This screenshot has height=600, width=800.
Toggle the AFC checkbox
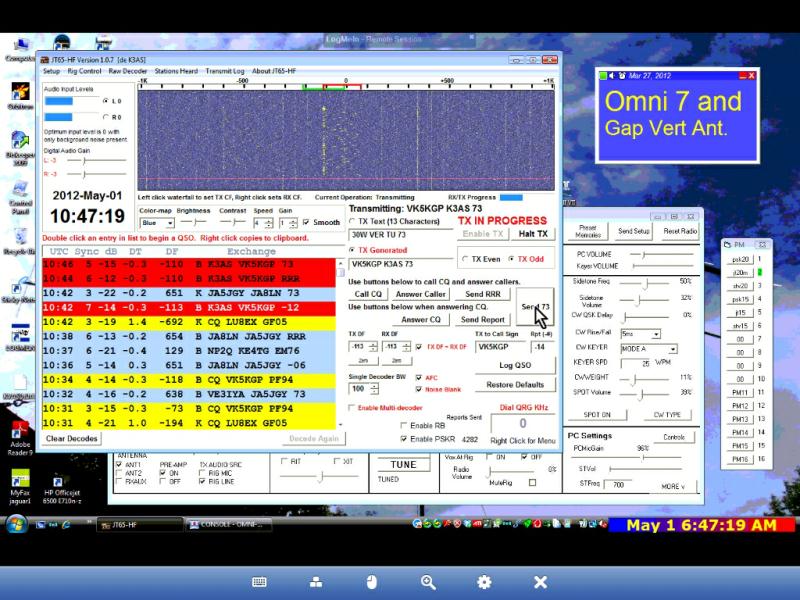[419, 378]
